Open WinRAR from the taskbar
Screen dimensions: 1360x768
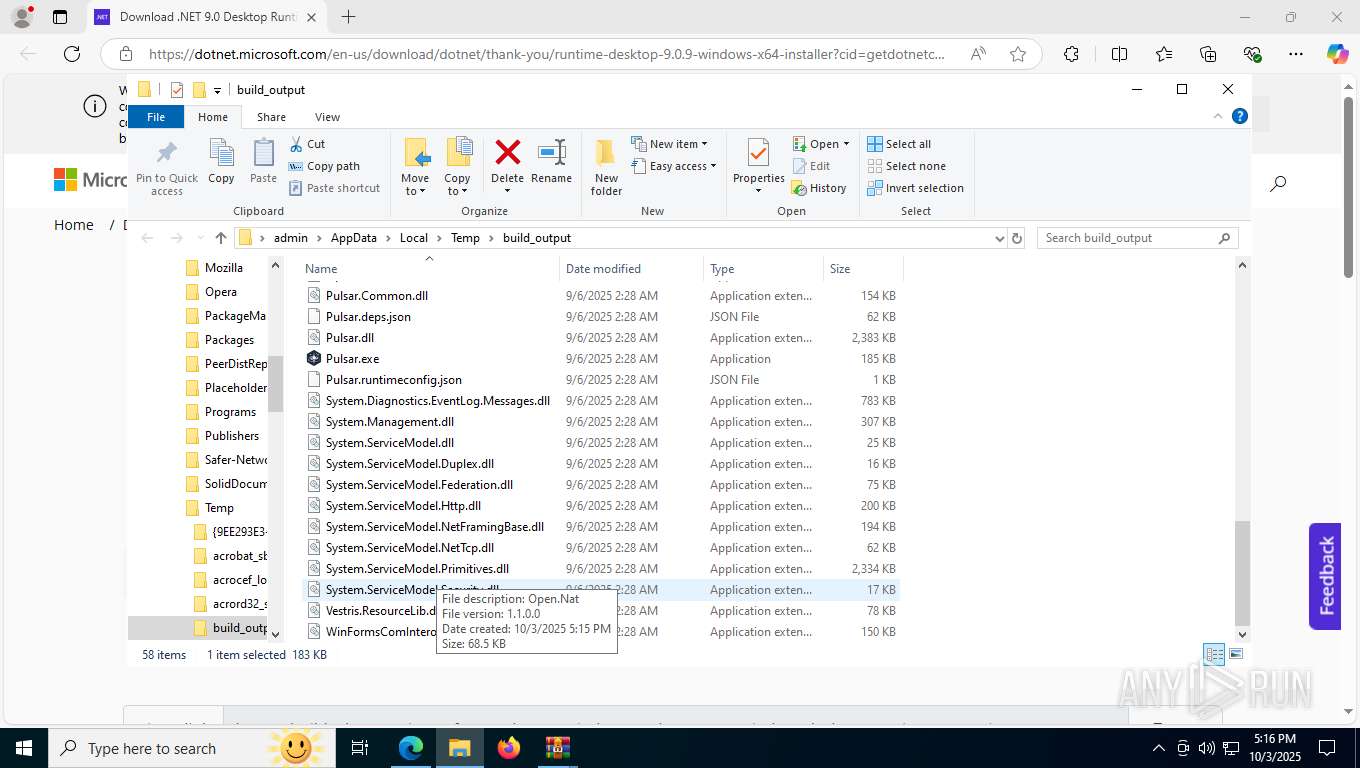pos(557,748)
